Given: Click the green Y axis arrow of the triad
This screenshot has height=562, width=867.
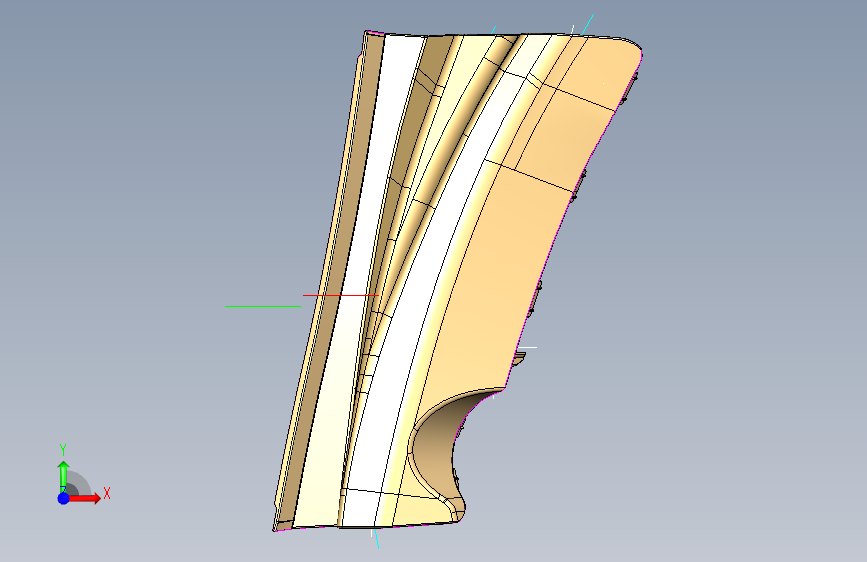Looking at the screenshot, I should [x=64, y=476].
